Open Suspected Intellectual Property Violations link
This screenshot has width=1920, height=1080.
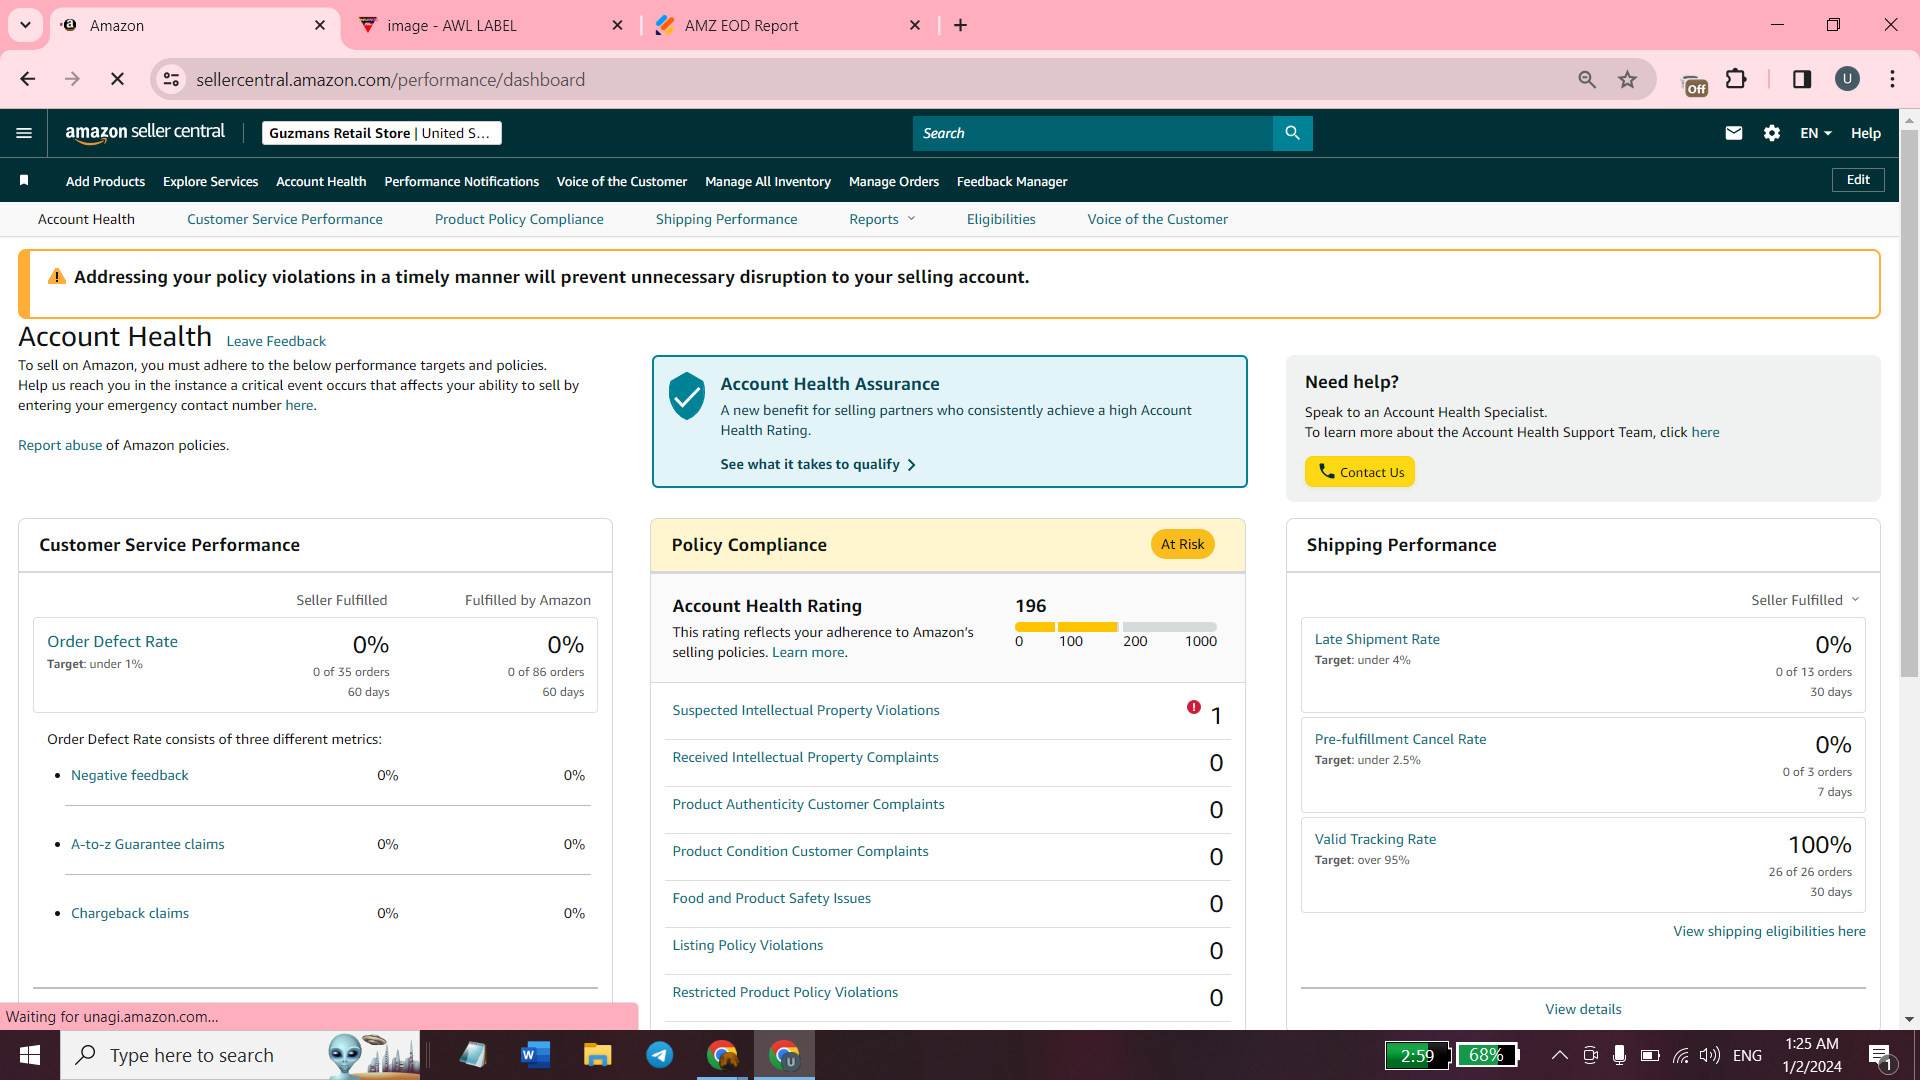click(806, 710)
